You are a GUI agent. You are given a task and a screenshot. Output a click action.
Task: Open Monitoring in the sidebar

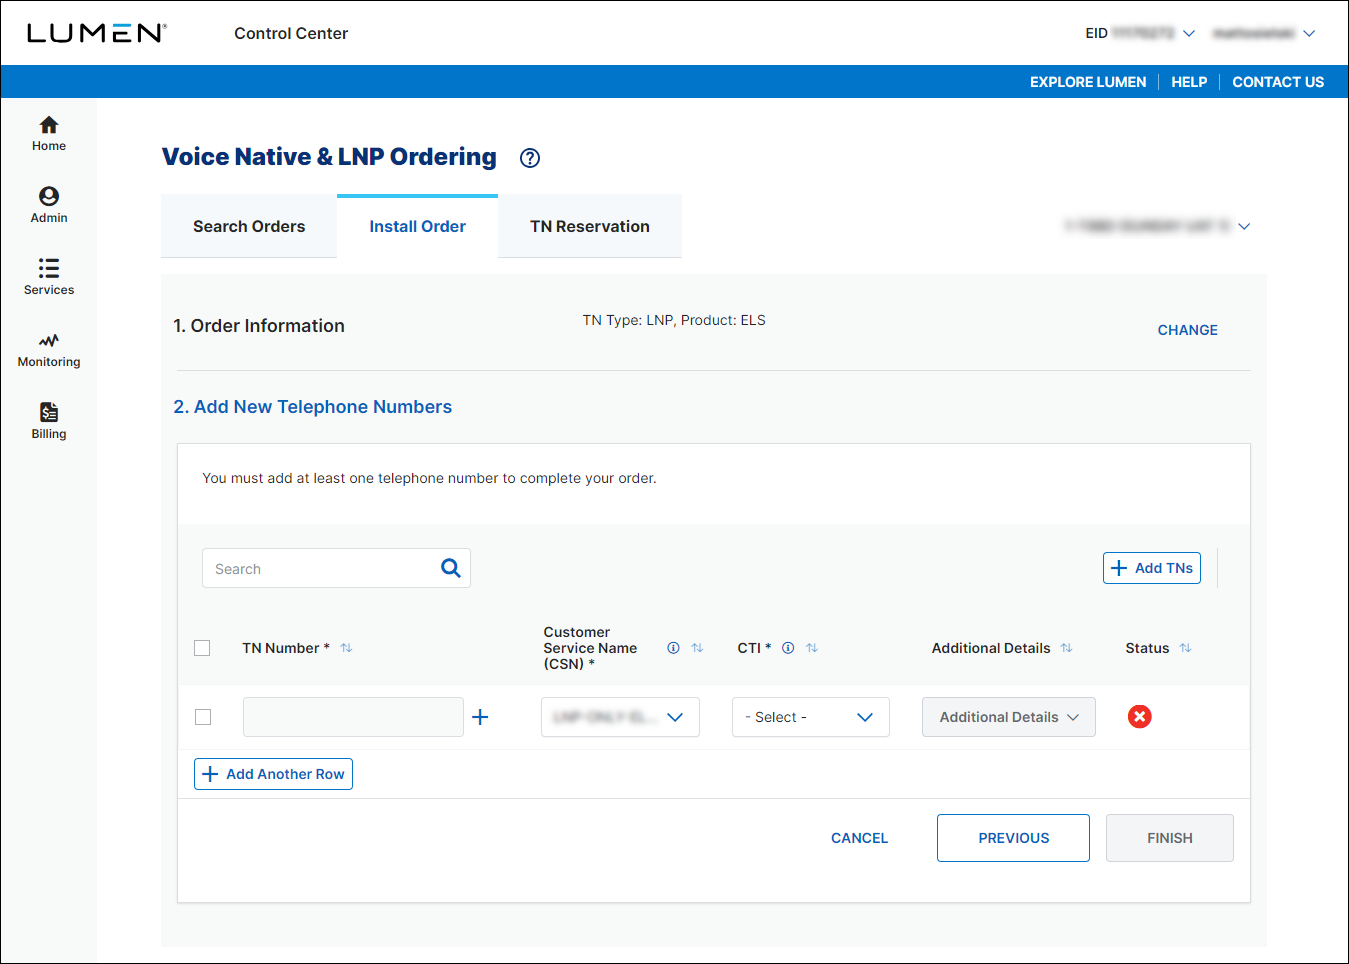[x=48, y=349]
